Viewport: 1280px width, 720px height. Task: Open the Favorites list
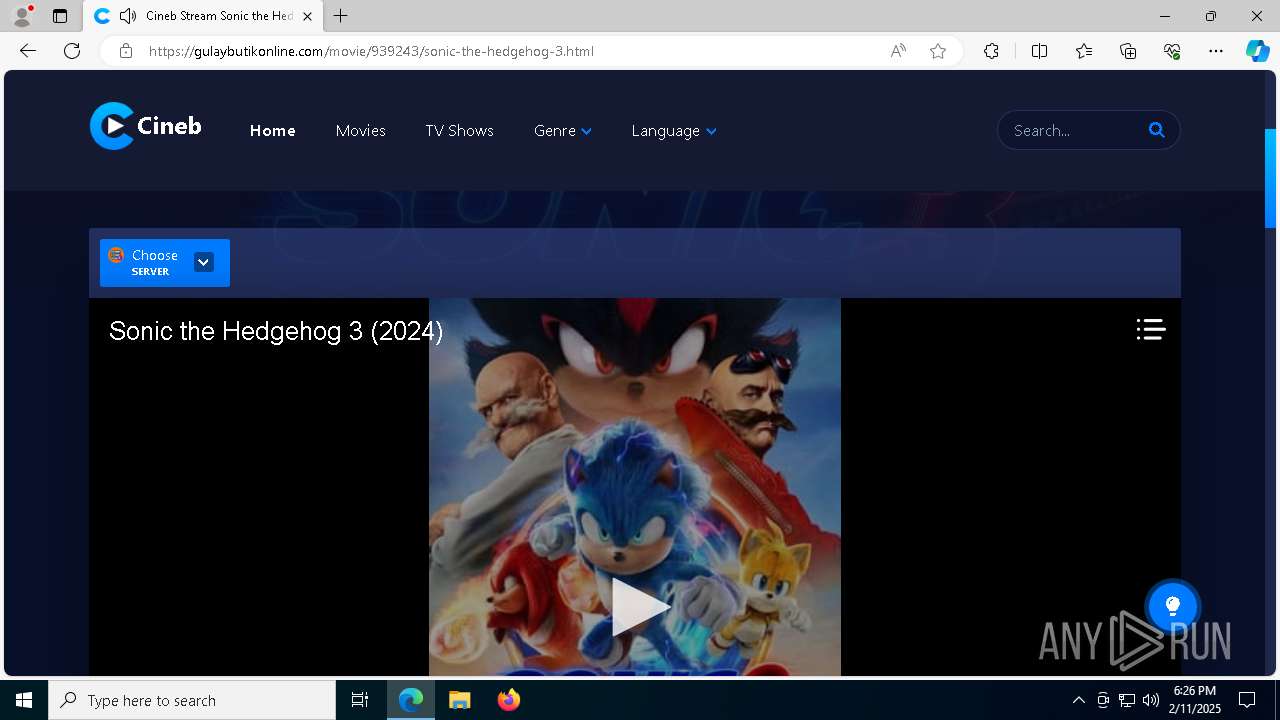point(1084,51)
